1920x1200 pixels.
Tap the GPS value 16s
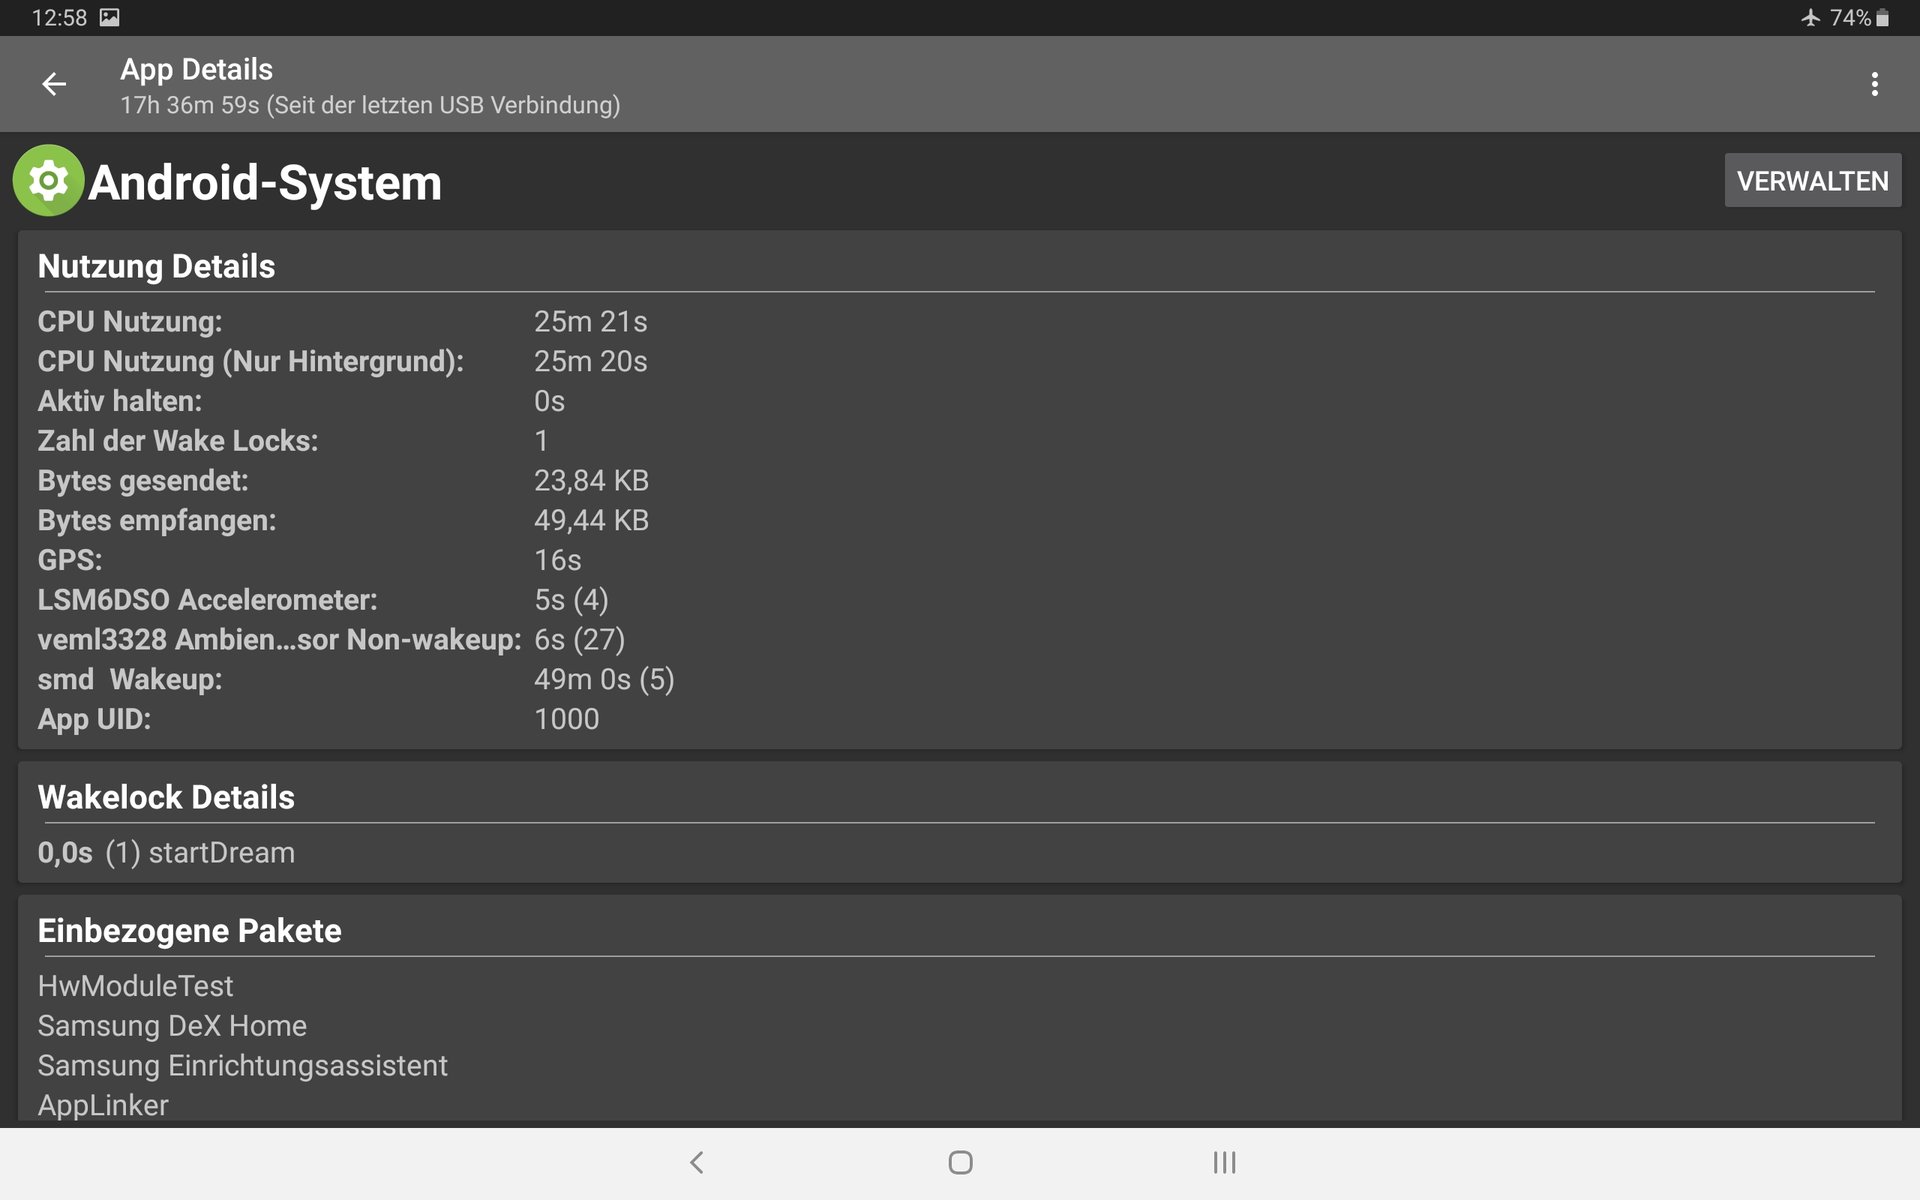pos(557,560)
